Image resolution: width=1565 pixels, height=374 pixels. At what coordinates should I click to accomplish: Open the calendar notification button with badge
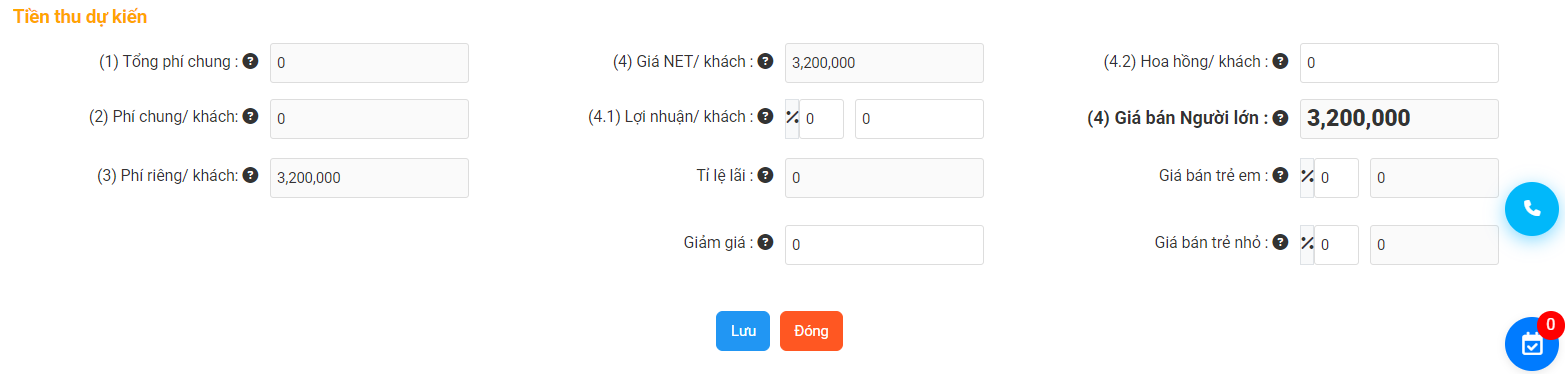click(1532, 343)
